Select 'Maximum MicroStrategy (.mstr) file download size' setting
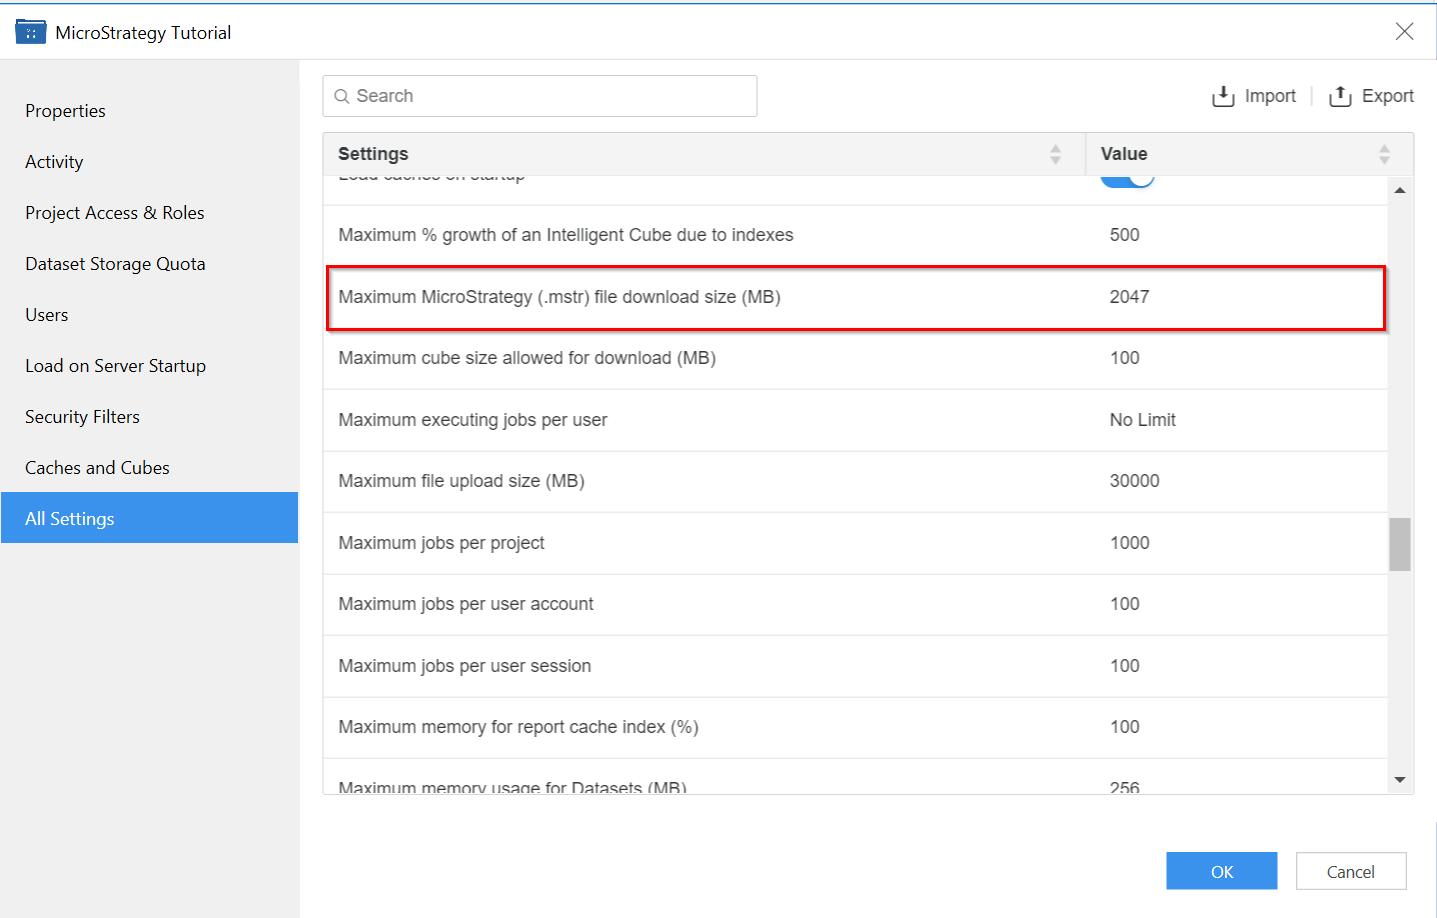The width and height of the screenshot is (1437, 918). click(559, 297)
